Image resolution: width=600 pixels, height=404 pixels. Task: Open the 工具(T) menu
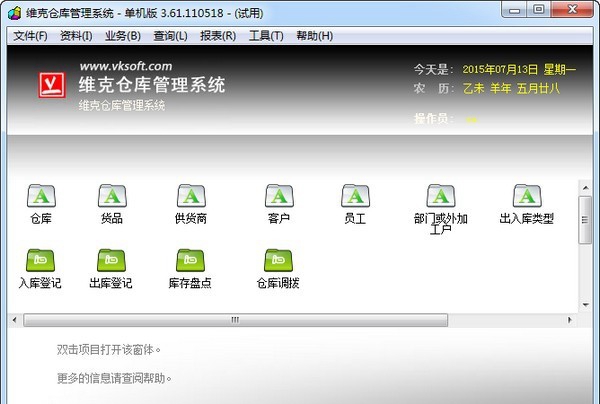click(x=266, y=36)
